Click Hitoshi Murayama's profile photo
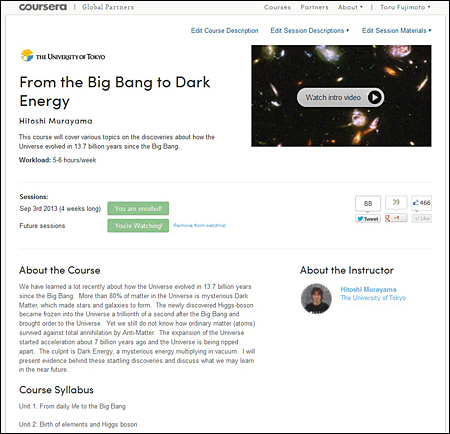This screenshot has height=434, width=450. click(x=316, y=299)
